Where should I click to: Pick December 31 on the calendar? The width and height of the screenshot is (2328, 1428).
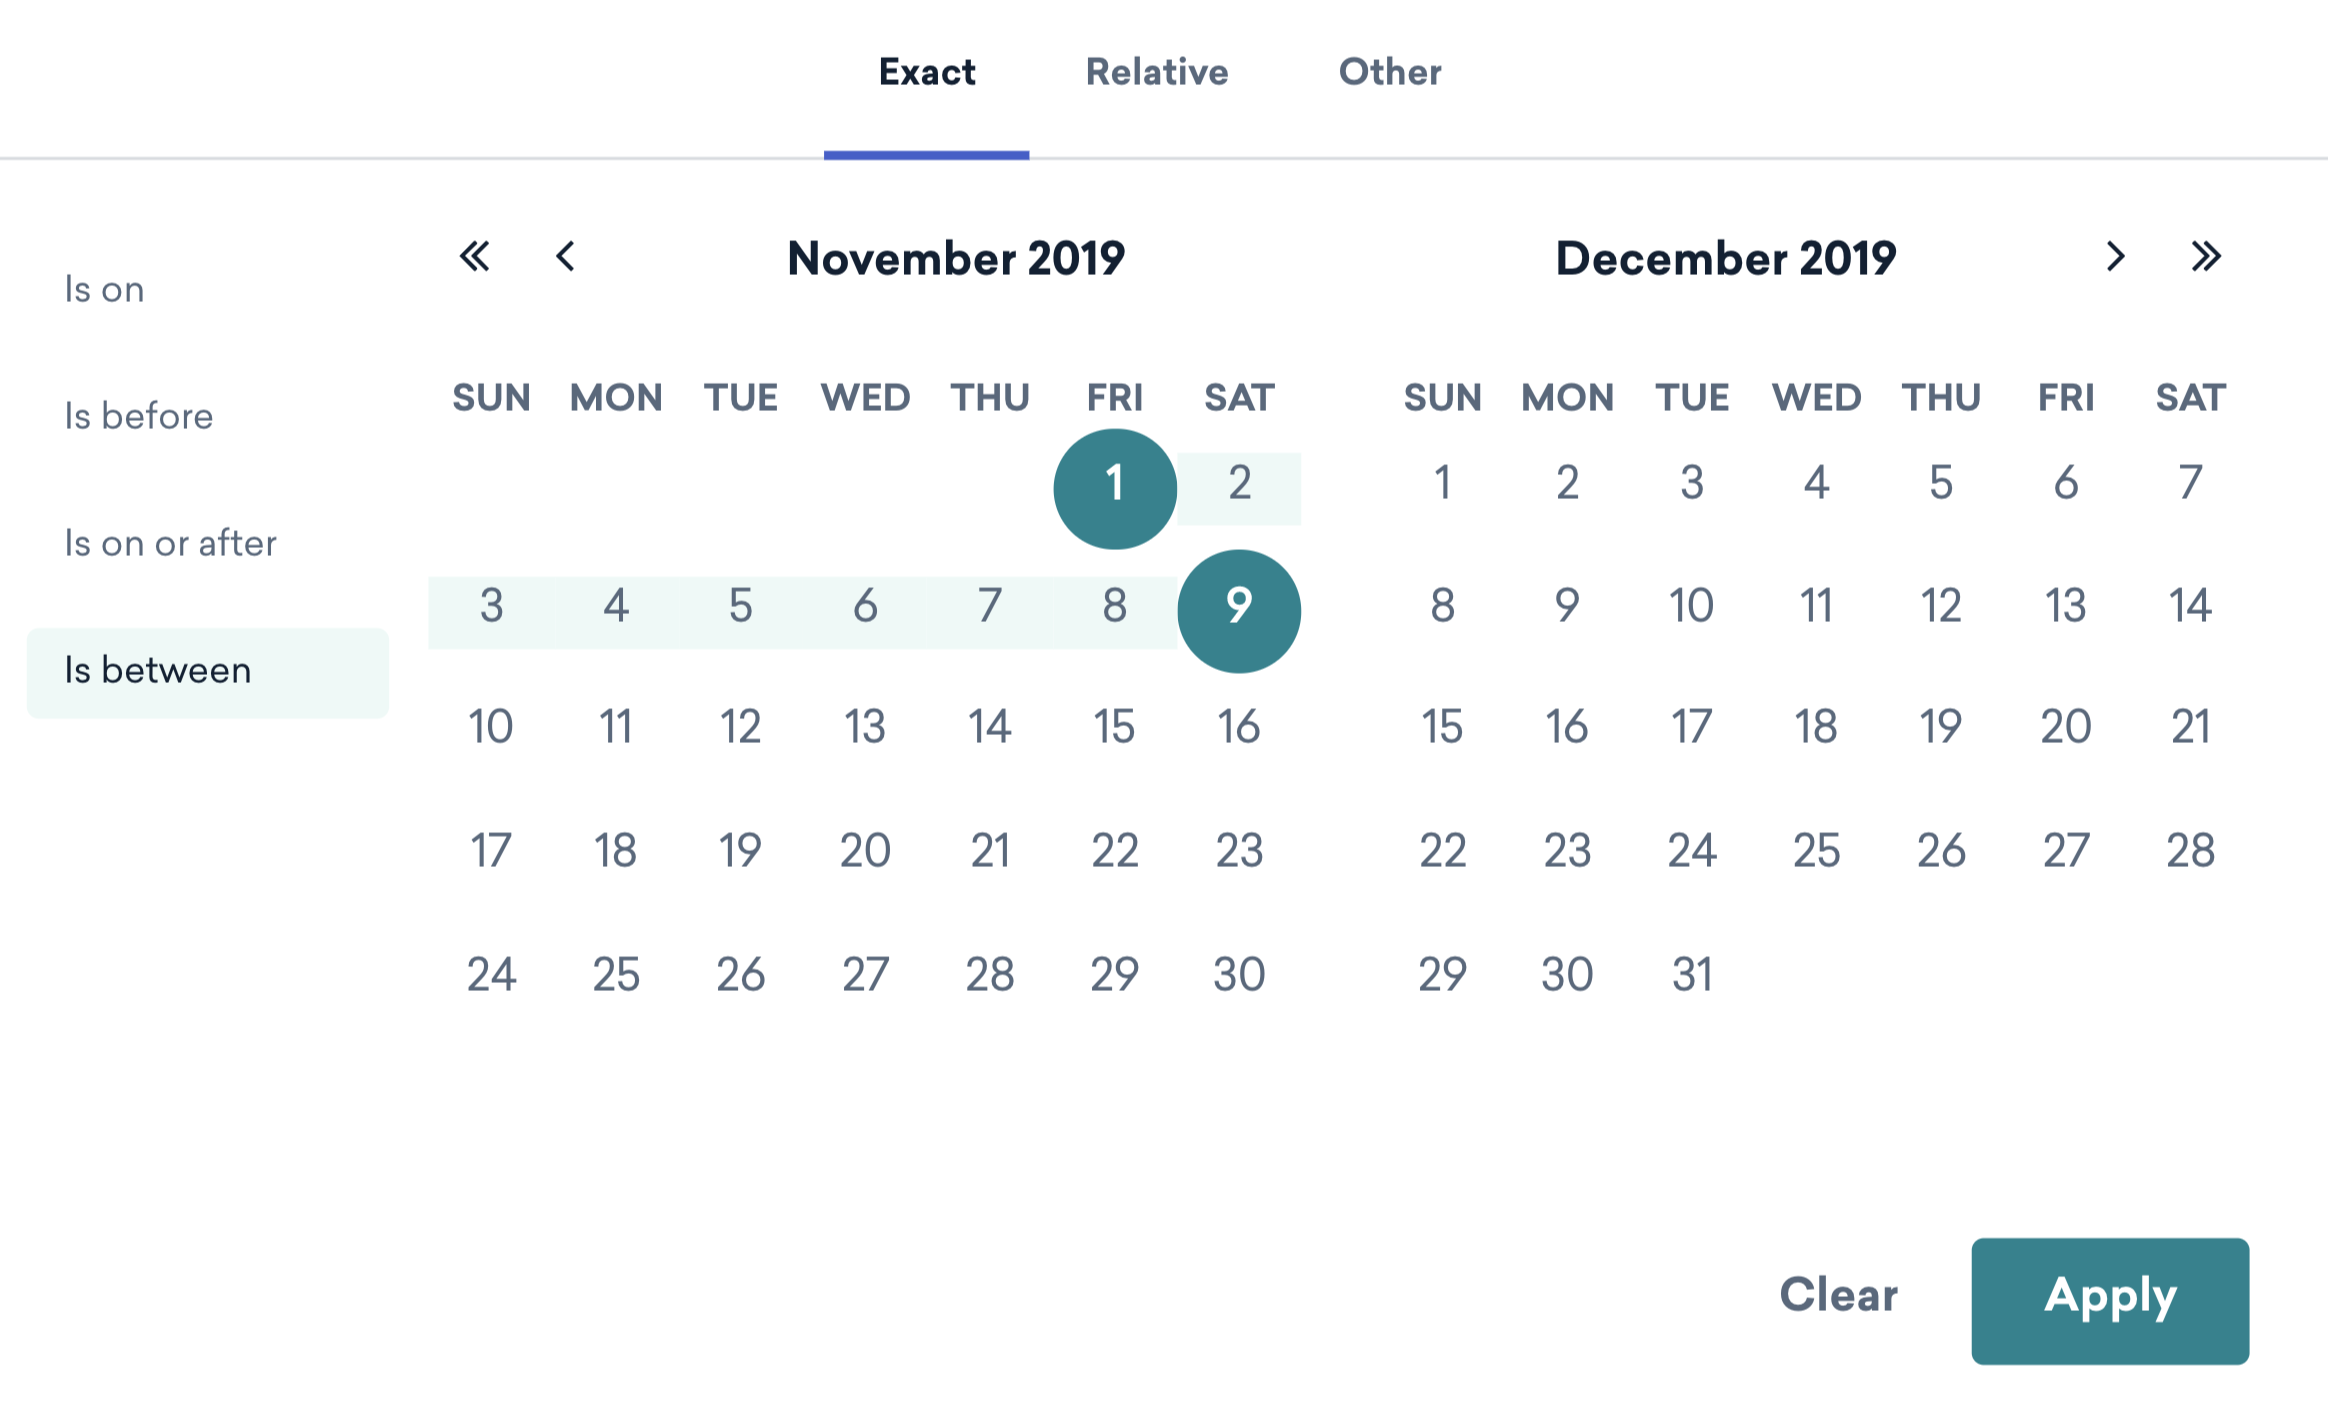tap(1691, 973)
